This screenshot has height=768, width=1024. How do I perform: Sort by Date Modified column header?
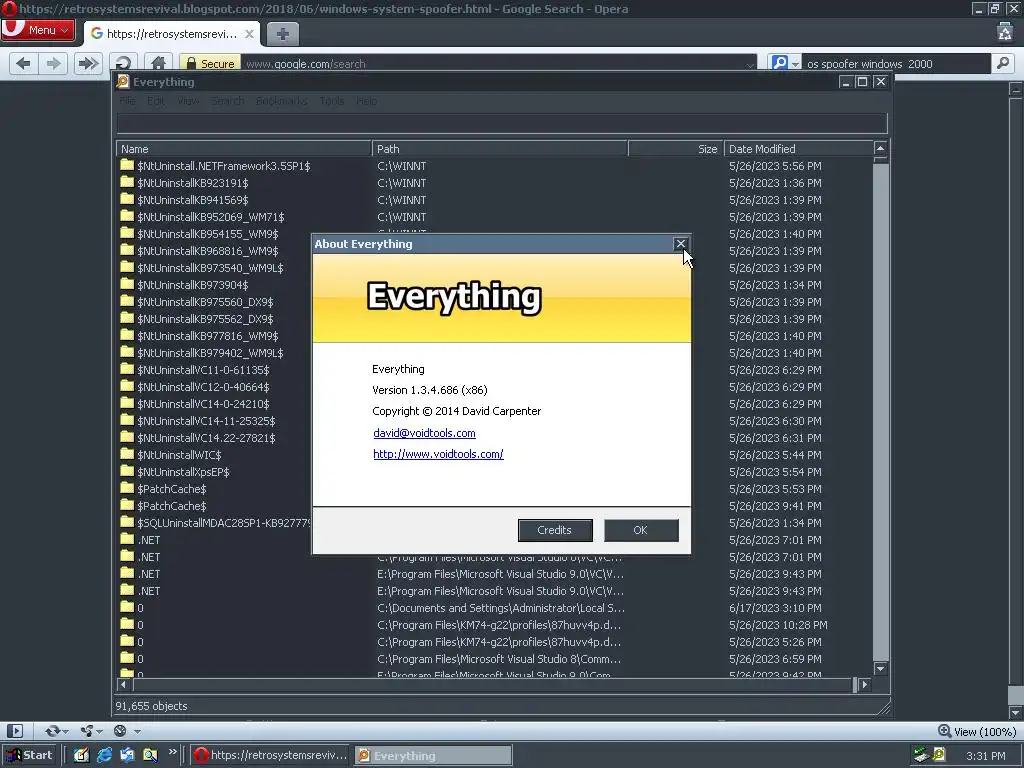pos(799,149)
